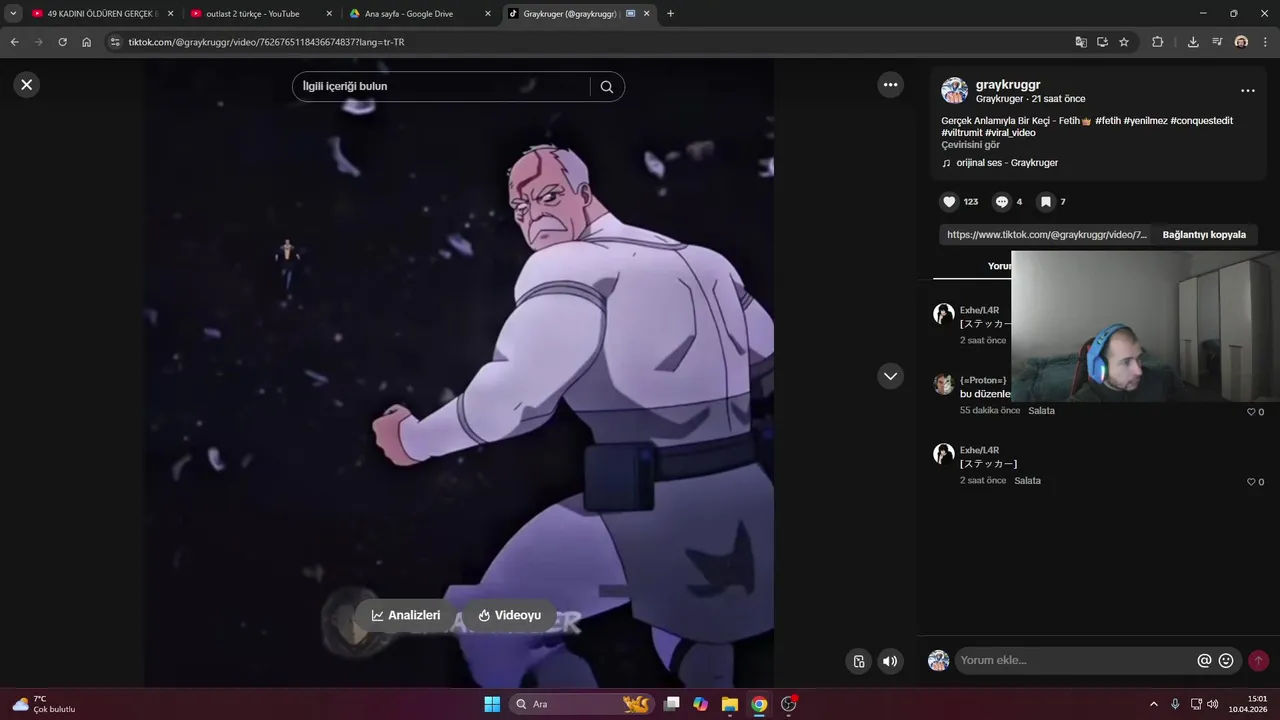Viewport: 1280px width, 720px height.
Task: Send comment with the red arrow button
Action: coord(1258,661)
